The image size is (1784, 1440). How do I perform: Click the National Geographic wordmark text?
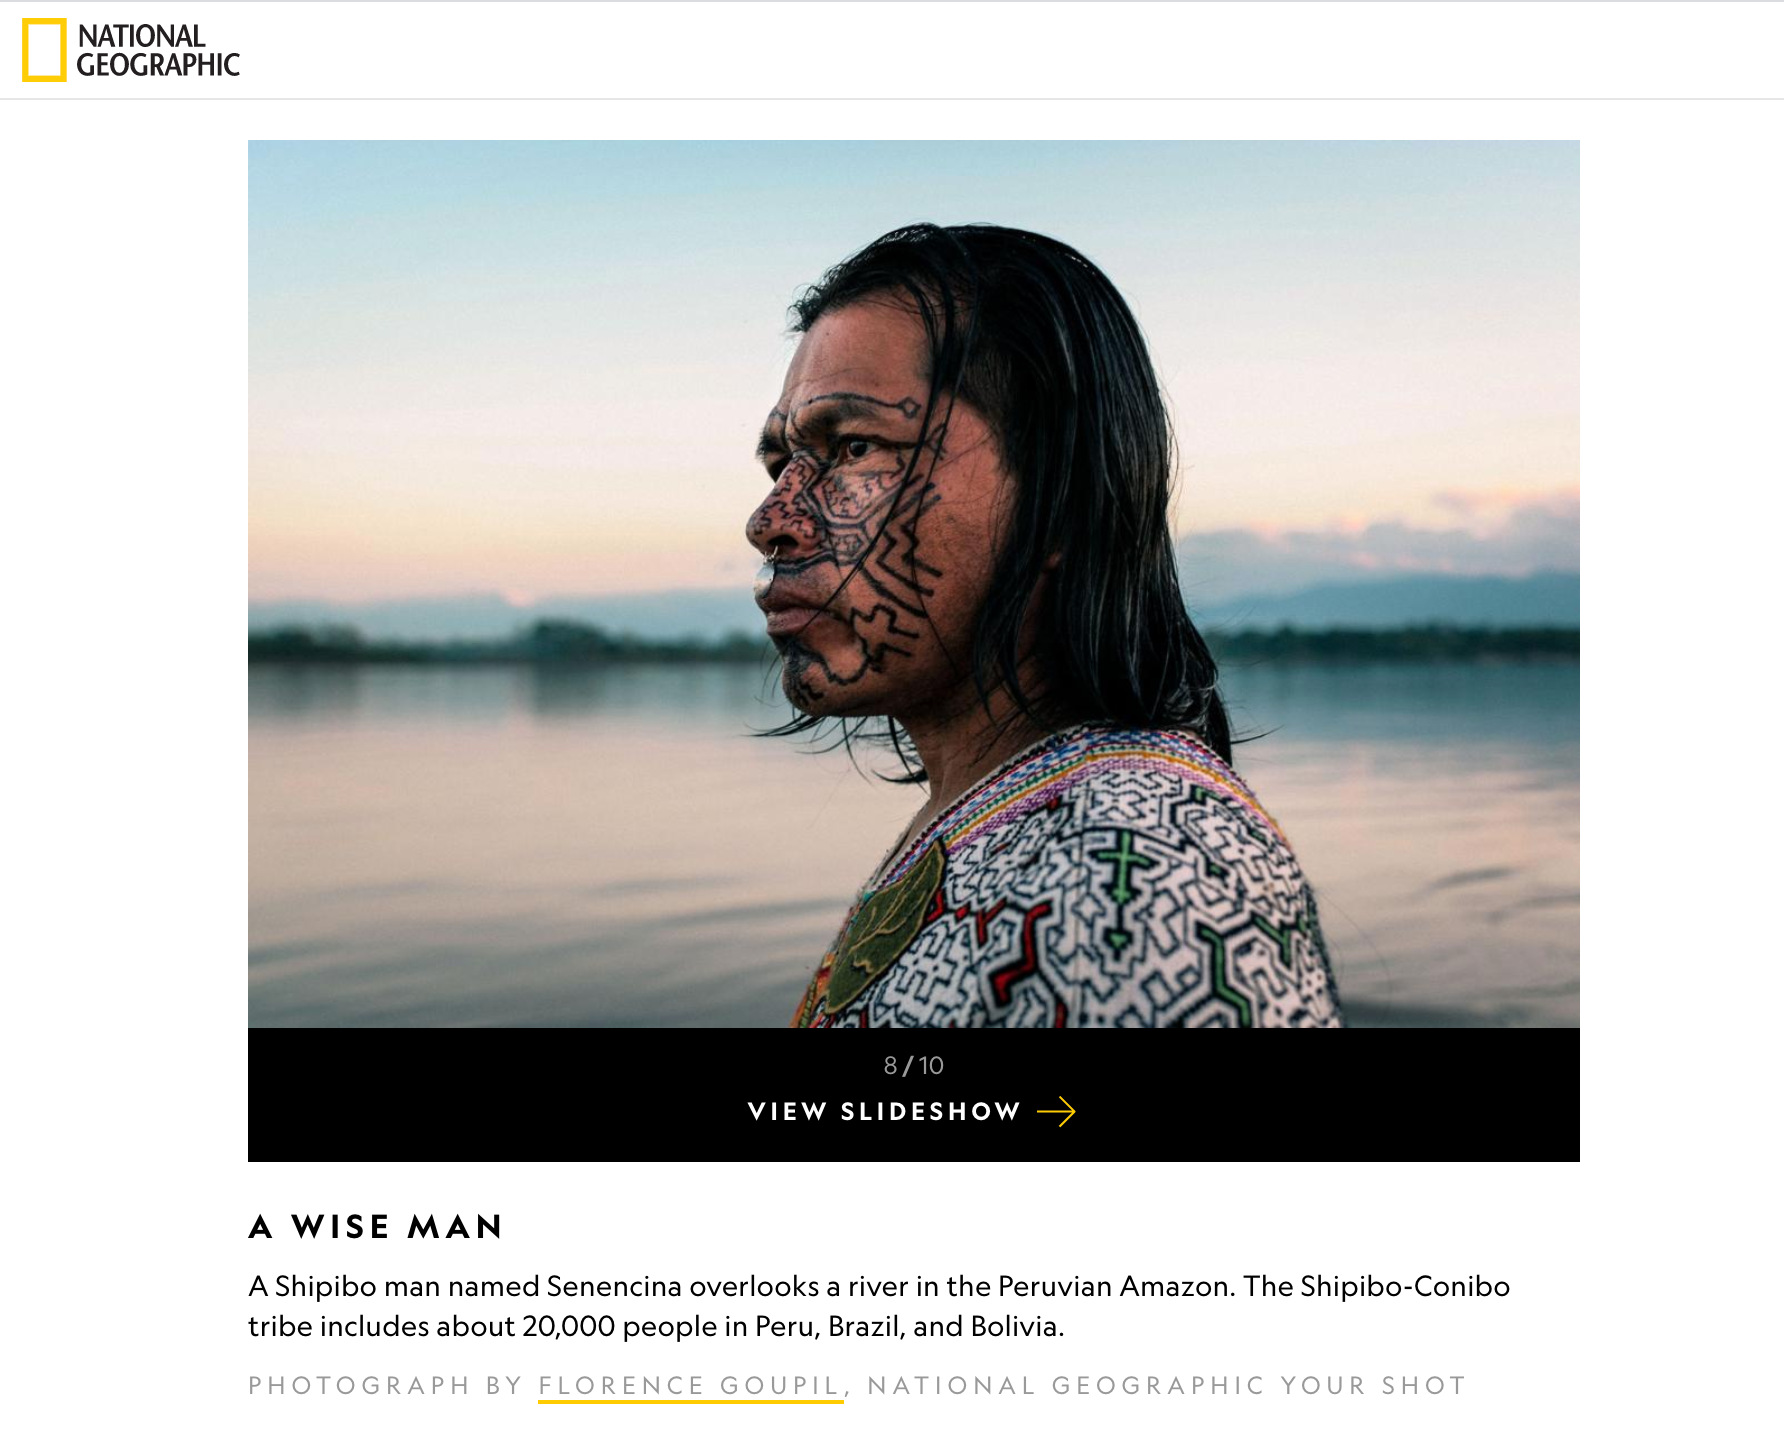[x=158, y=50]
